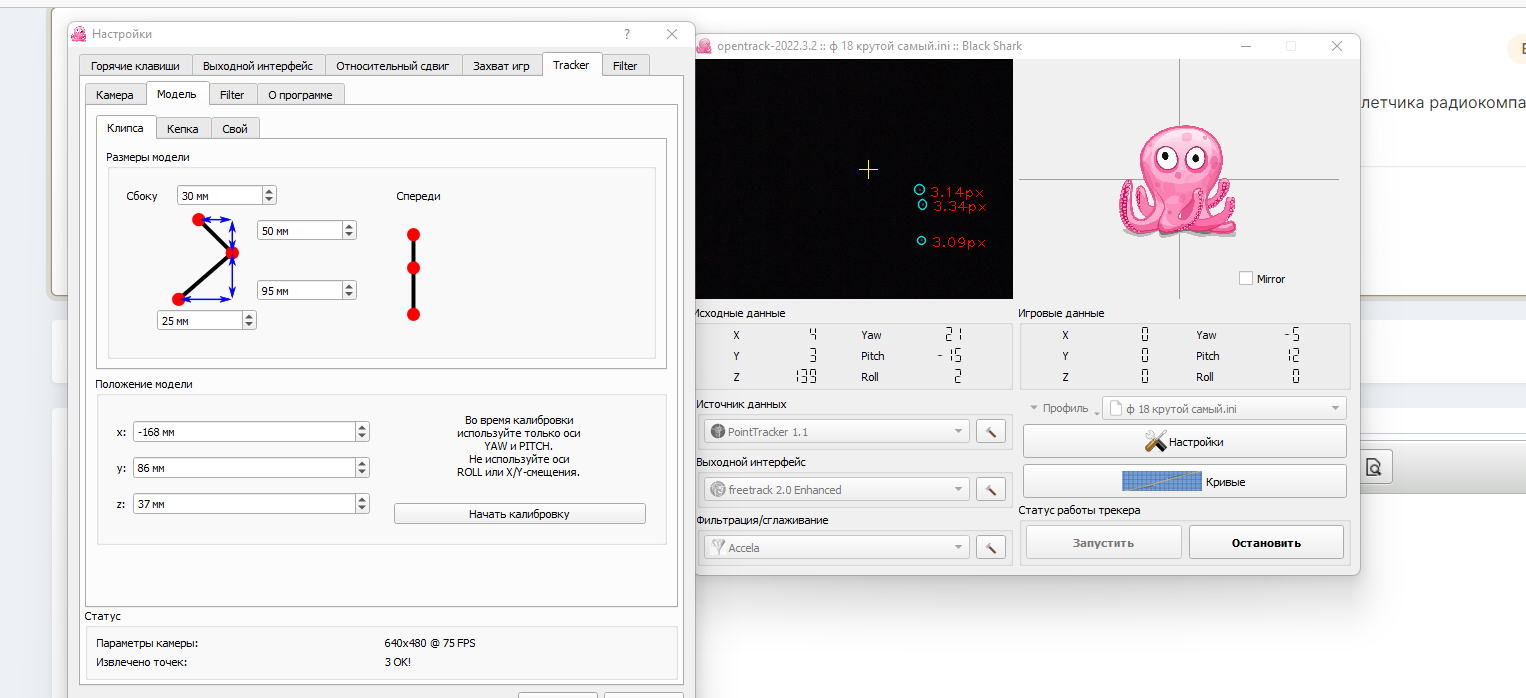Switch to Захват игр tab
The height and width of the screenshot is (698, 1526).
point(501,66)
